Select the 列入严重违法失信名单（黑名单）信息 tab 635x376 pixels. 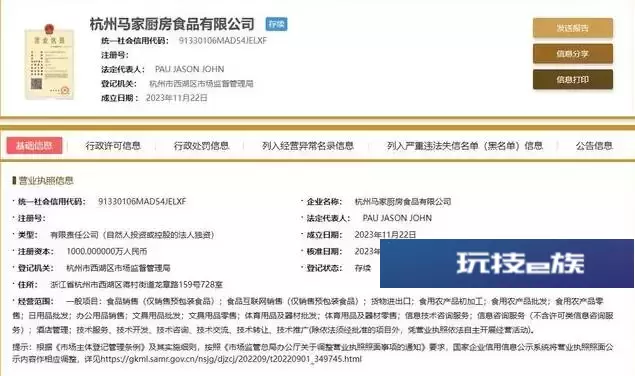pos(465,146)
